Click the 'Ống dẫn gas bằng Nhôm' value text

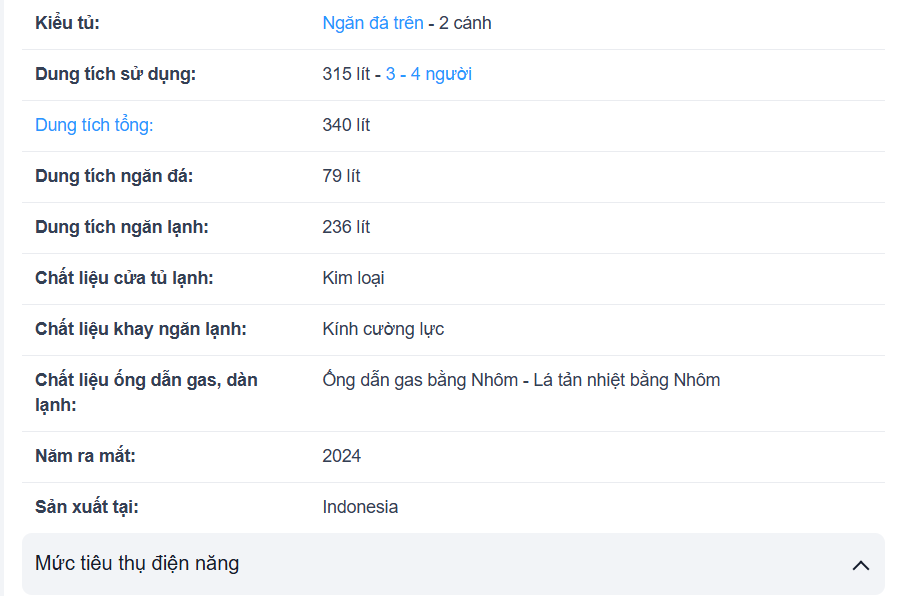click(x=420, y=380)
